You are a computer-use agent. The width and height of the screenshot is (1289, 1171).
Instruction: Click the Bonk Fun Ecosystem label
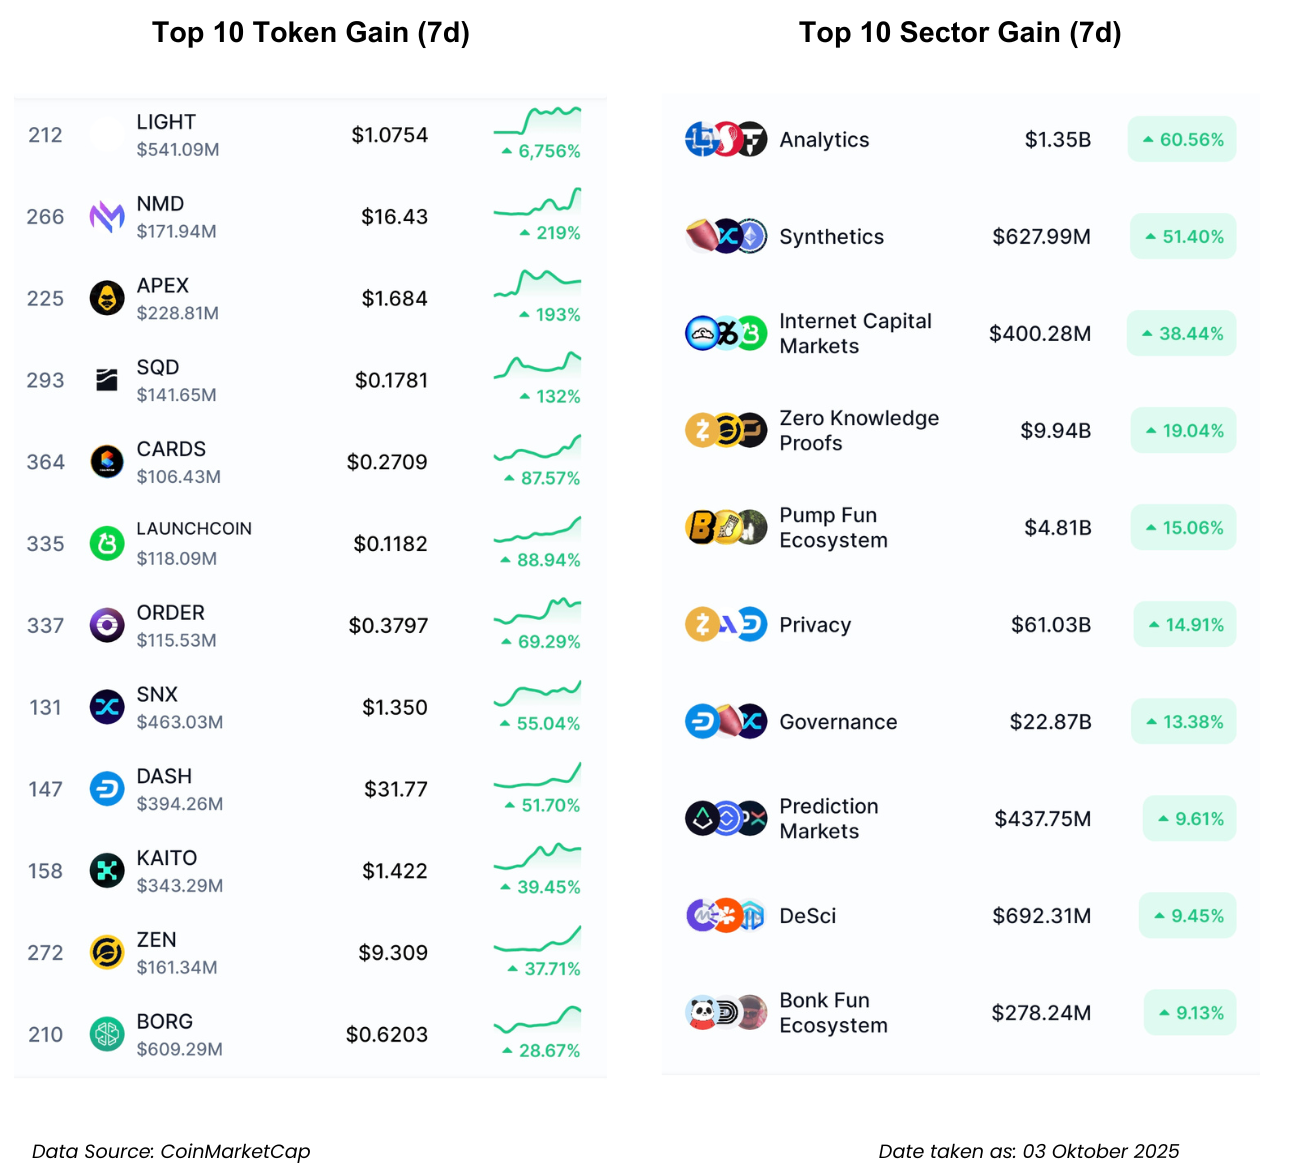pyautogui.click(x=833, y=1013)
